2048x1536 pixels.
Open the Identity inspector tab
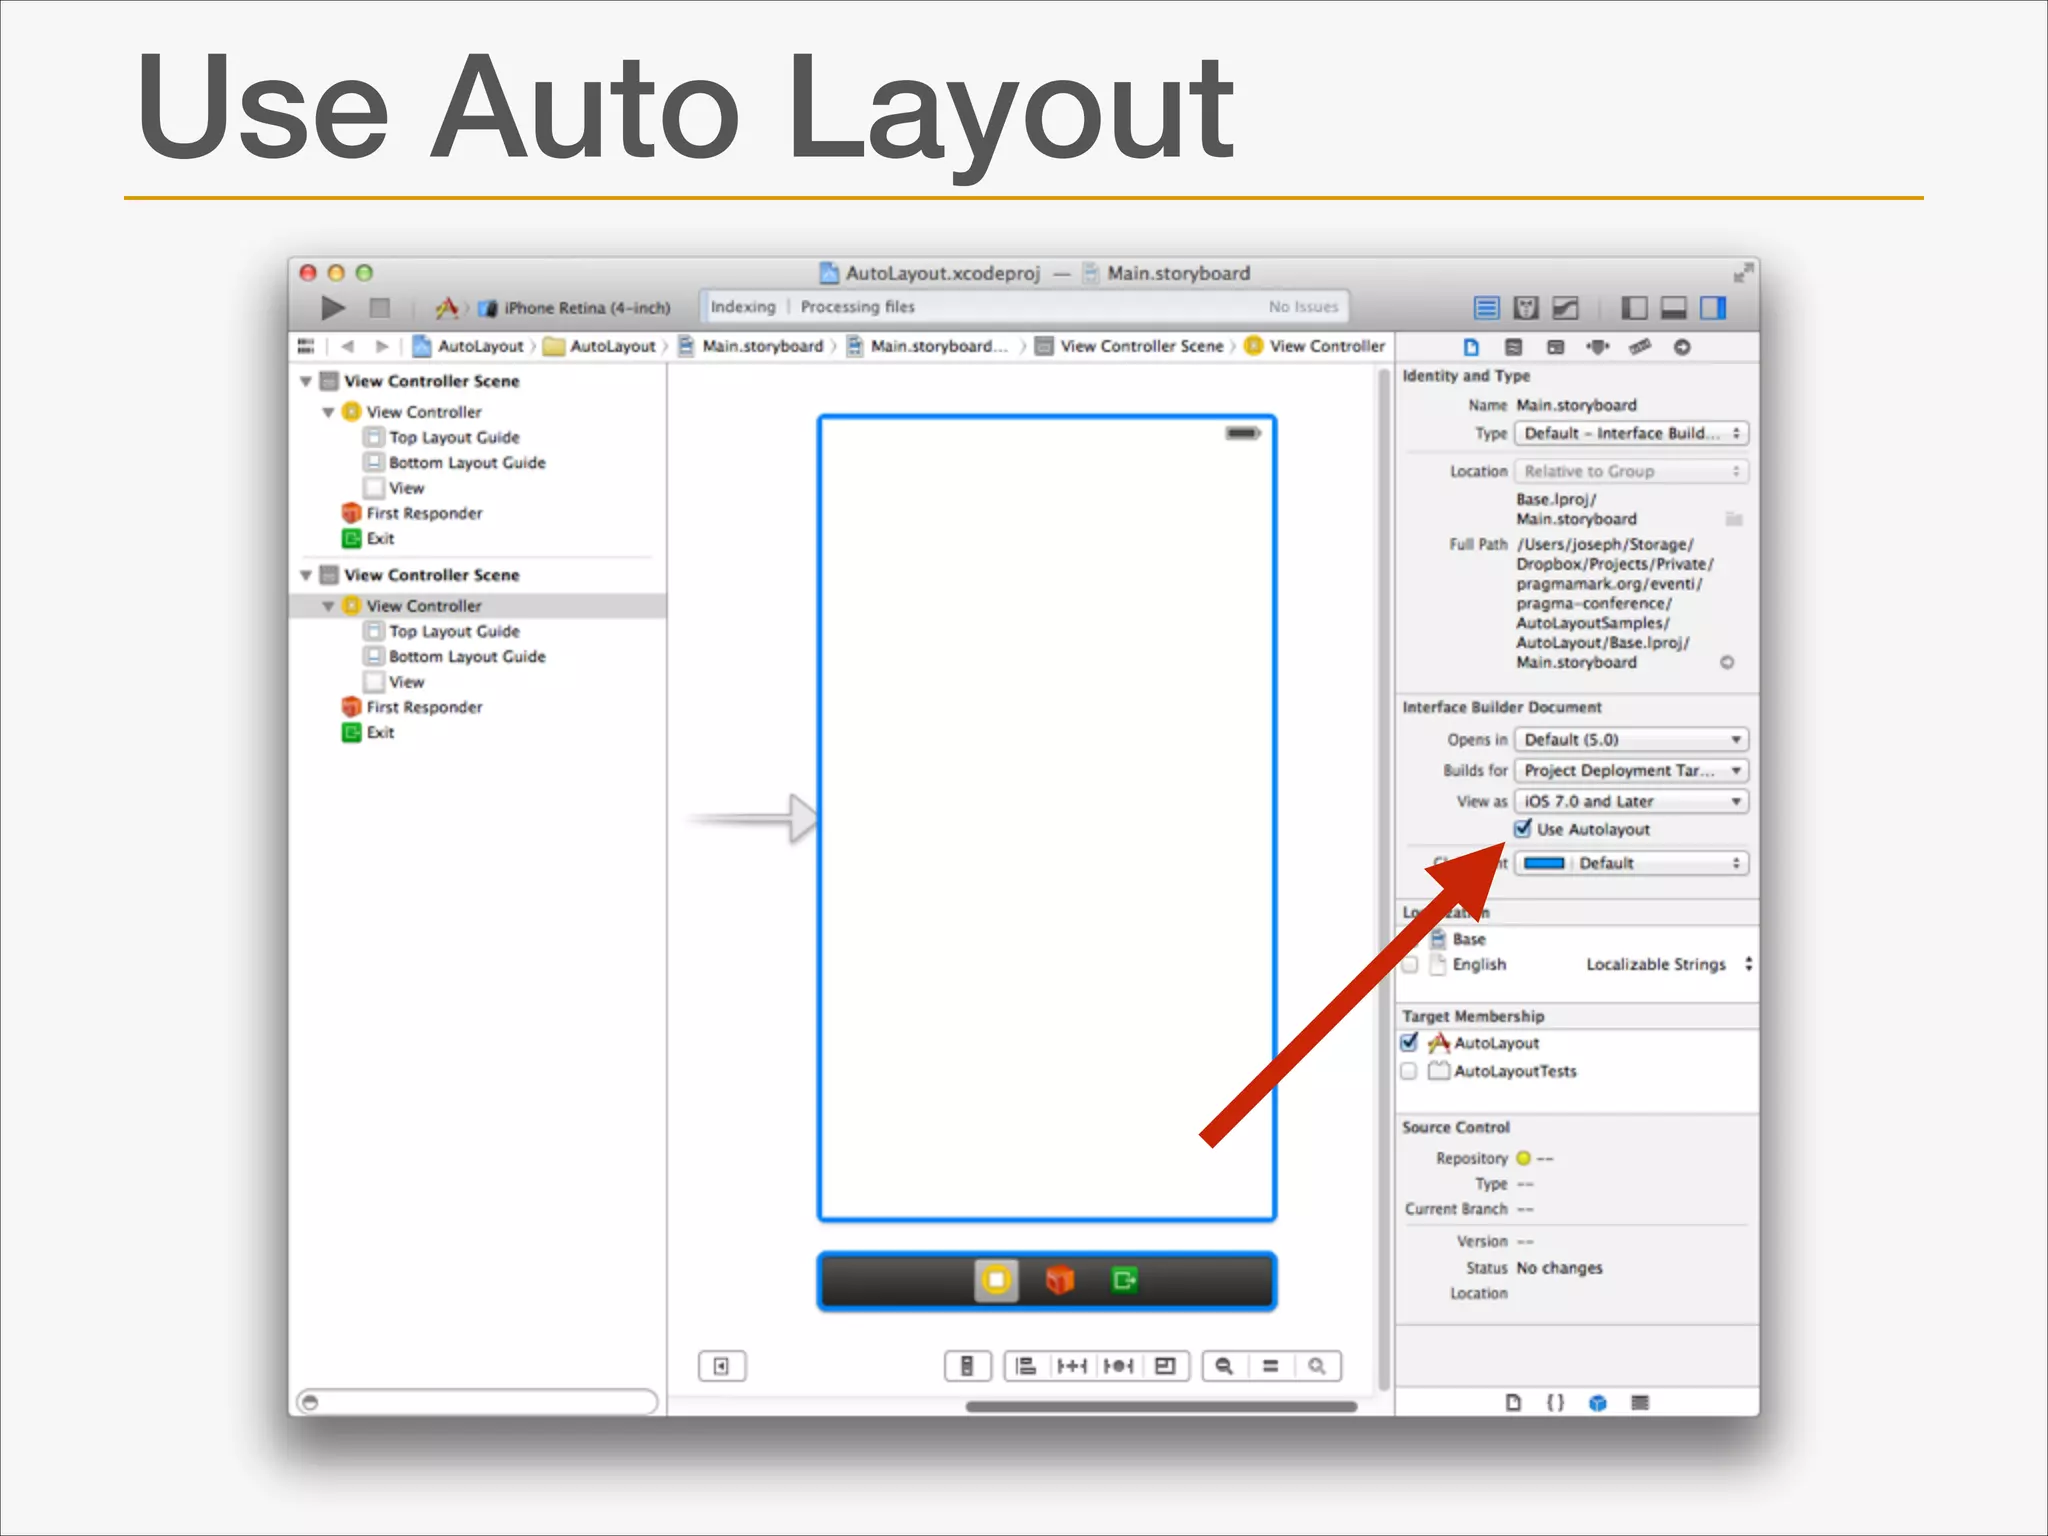click(1555, 347)
